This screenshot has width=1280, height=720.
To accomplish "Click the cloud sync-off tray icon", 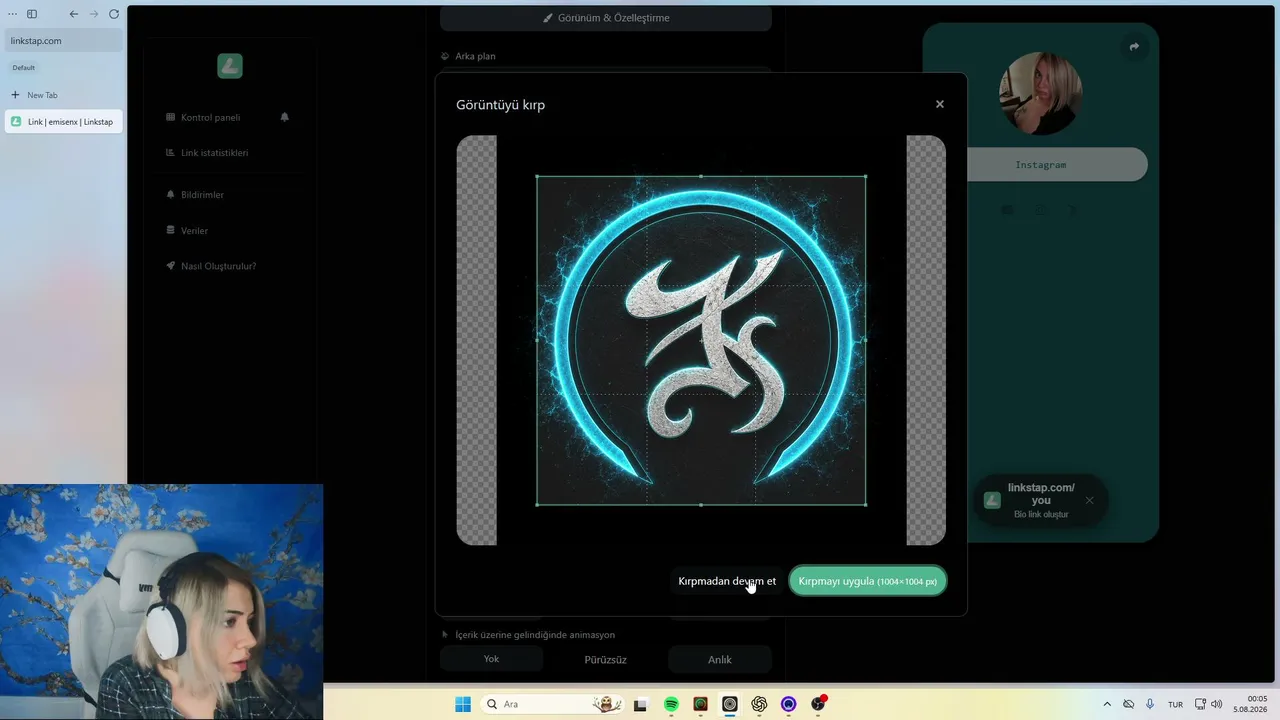I will pyautogui.click(x=1129, y=704).
